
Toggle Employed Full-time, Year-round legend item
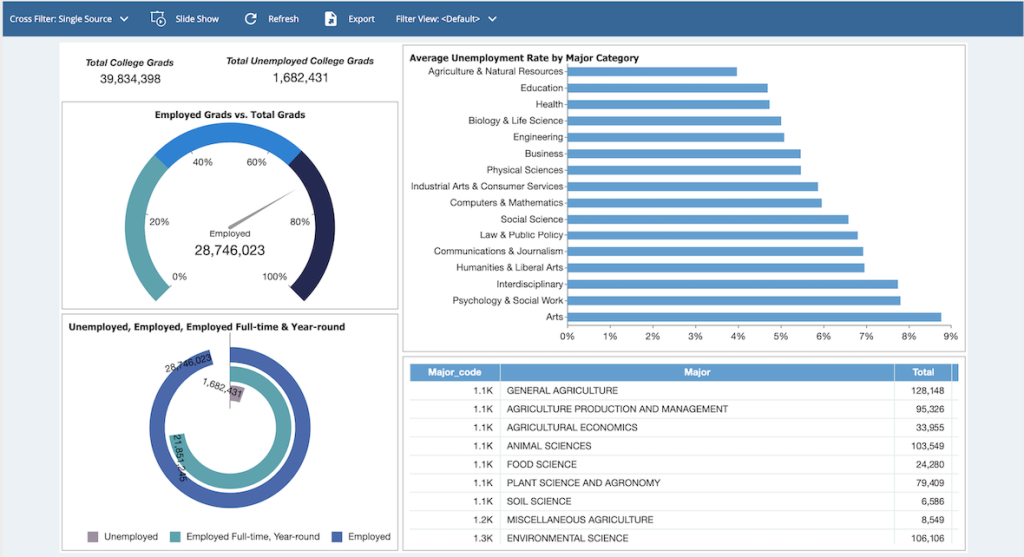[x=178, y=537]
